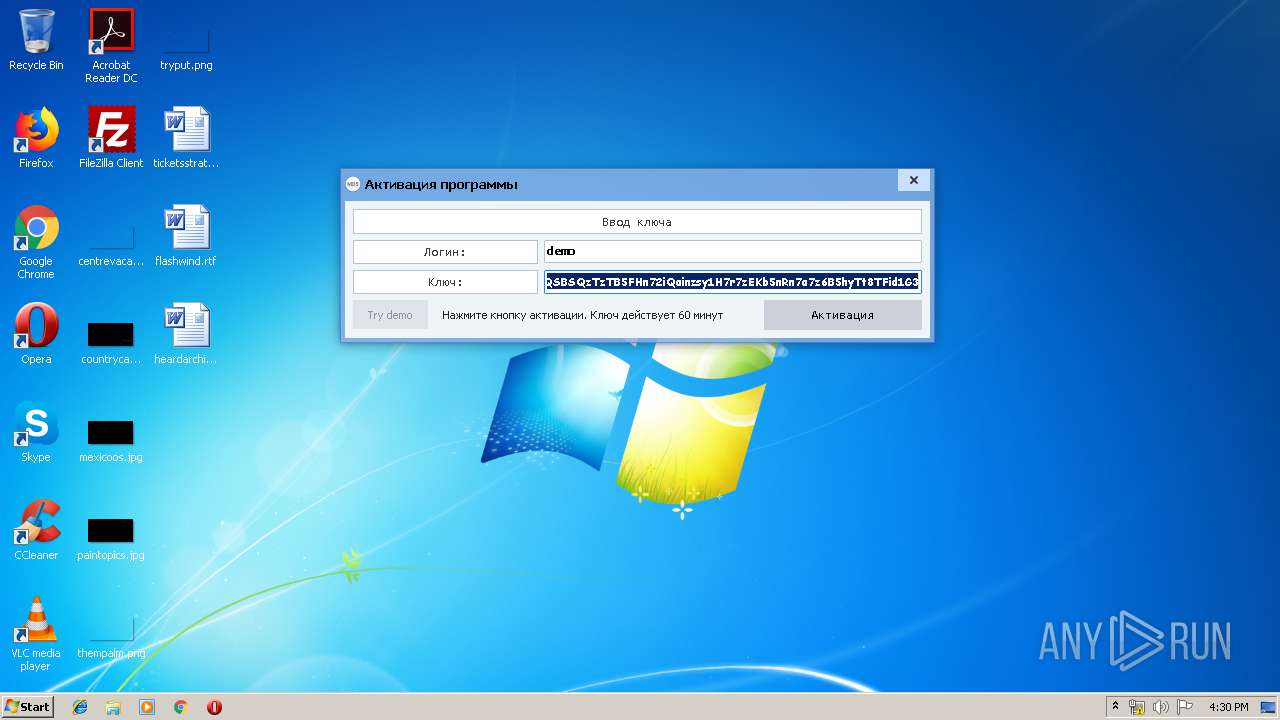Launch Internet Explorer from the taskbar
This screenshot has width=1280, height=720.
coord(80,707)
